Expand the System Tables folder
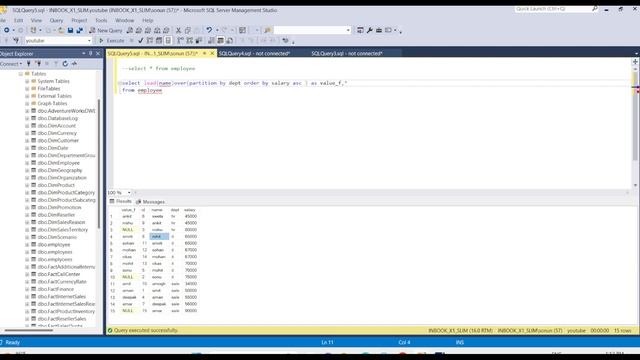Viewport: 640px width, 360px height. [27, 81]
